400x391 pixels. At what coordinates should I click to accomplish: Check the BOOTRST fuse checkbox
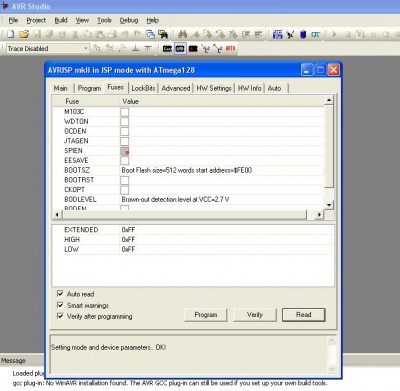pos(124,180)
